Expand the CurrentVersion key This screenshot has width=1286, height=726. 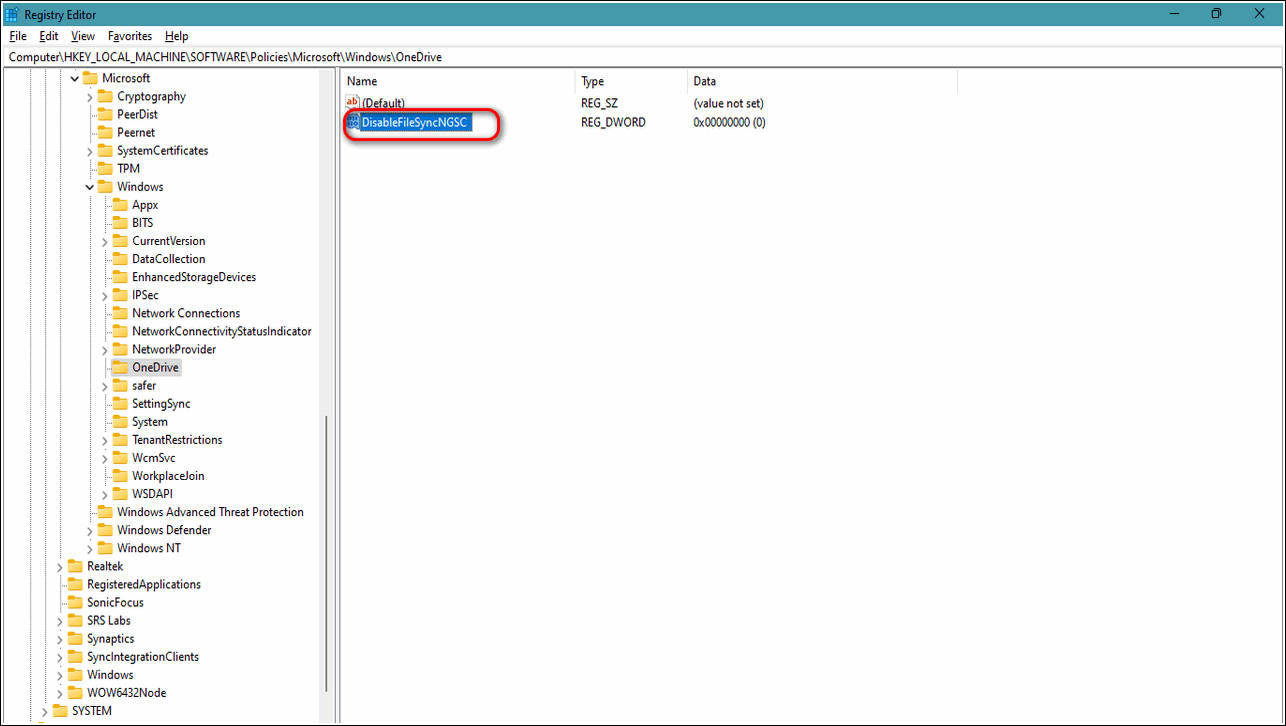point(105,241)
